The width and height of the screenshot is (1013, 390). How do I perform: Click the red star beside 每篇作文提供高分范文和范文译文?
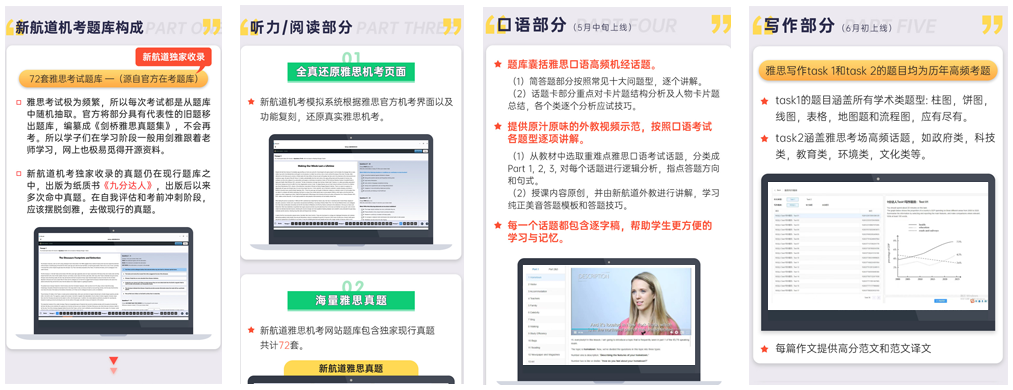click(764, 348)
